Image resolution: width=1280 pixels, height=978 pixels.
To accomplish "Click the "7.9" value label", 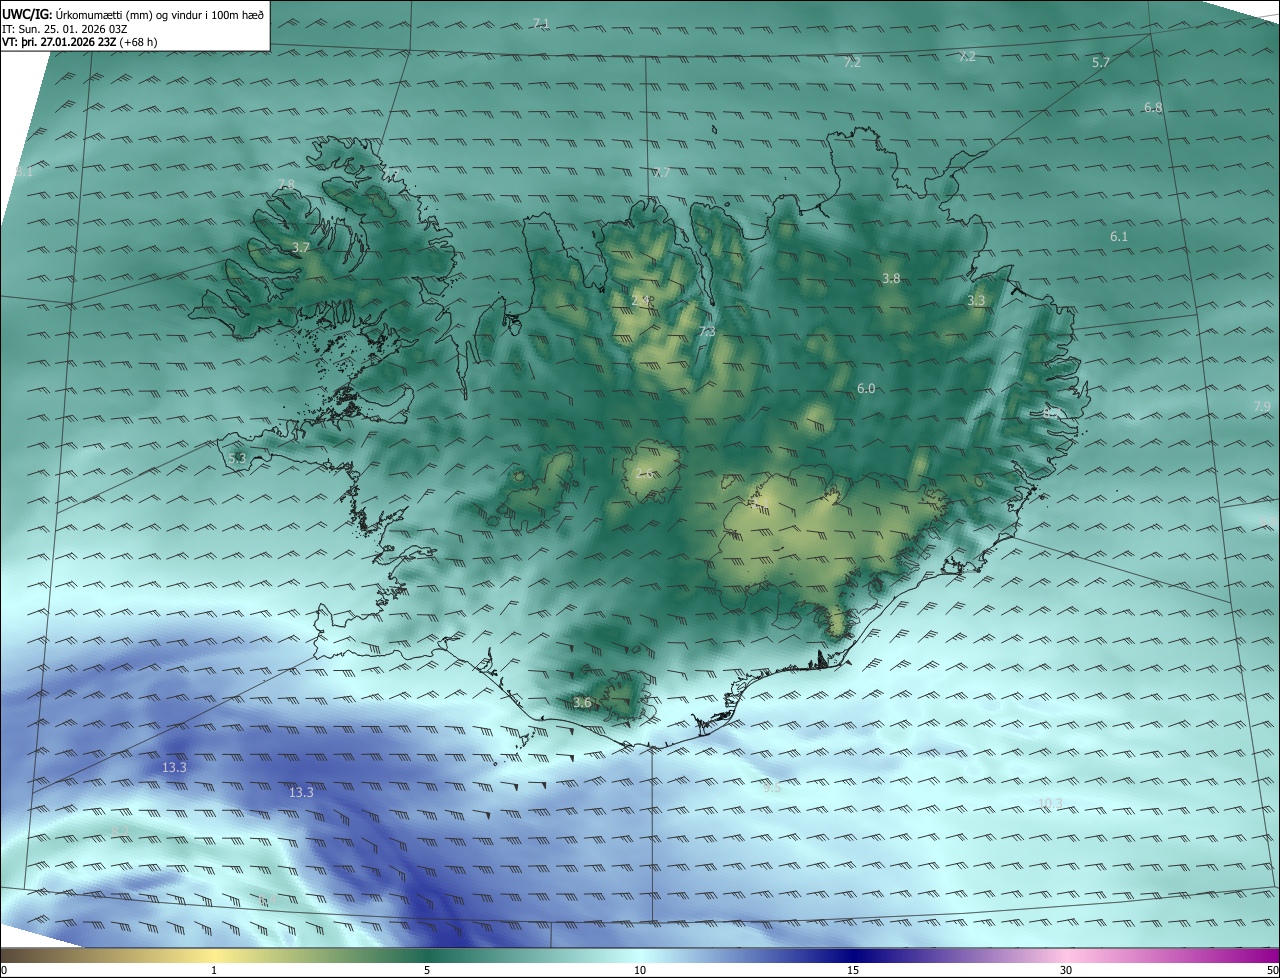I will [x=1262, y=406].
